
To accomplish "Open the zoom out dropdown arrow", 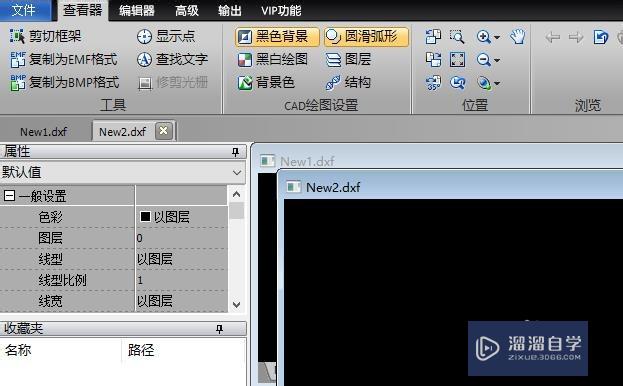I will (497, 61).
